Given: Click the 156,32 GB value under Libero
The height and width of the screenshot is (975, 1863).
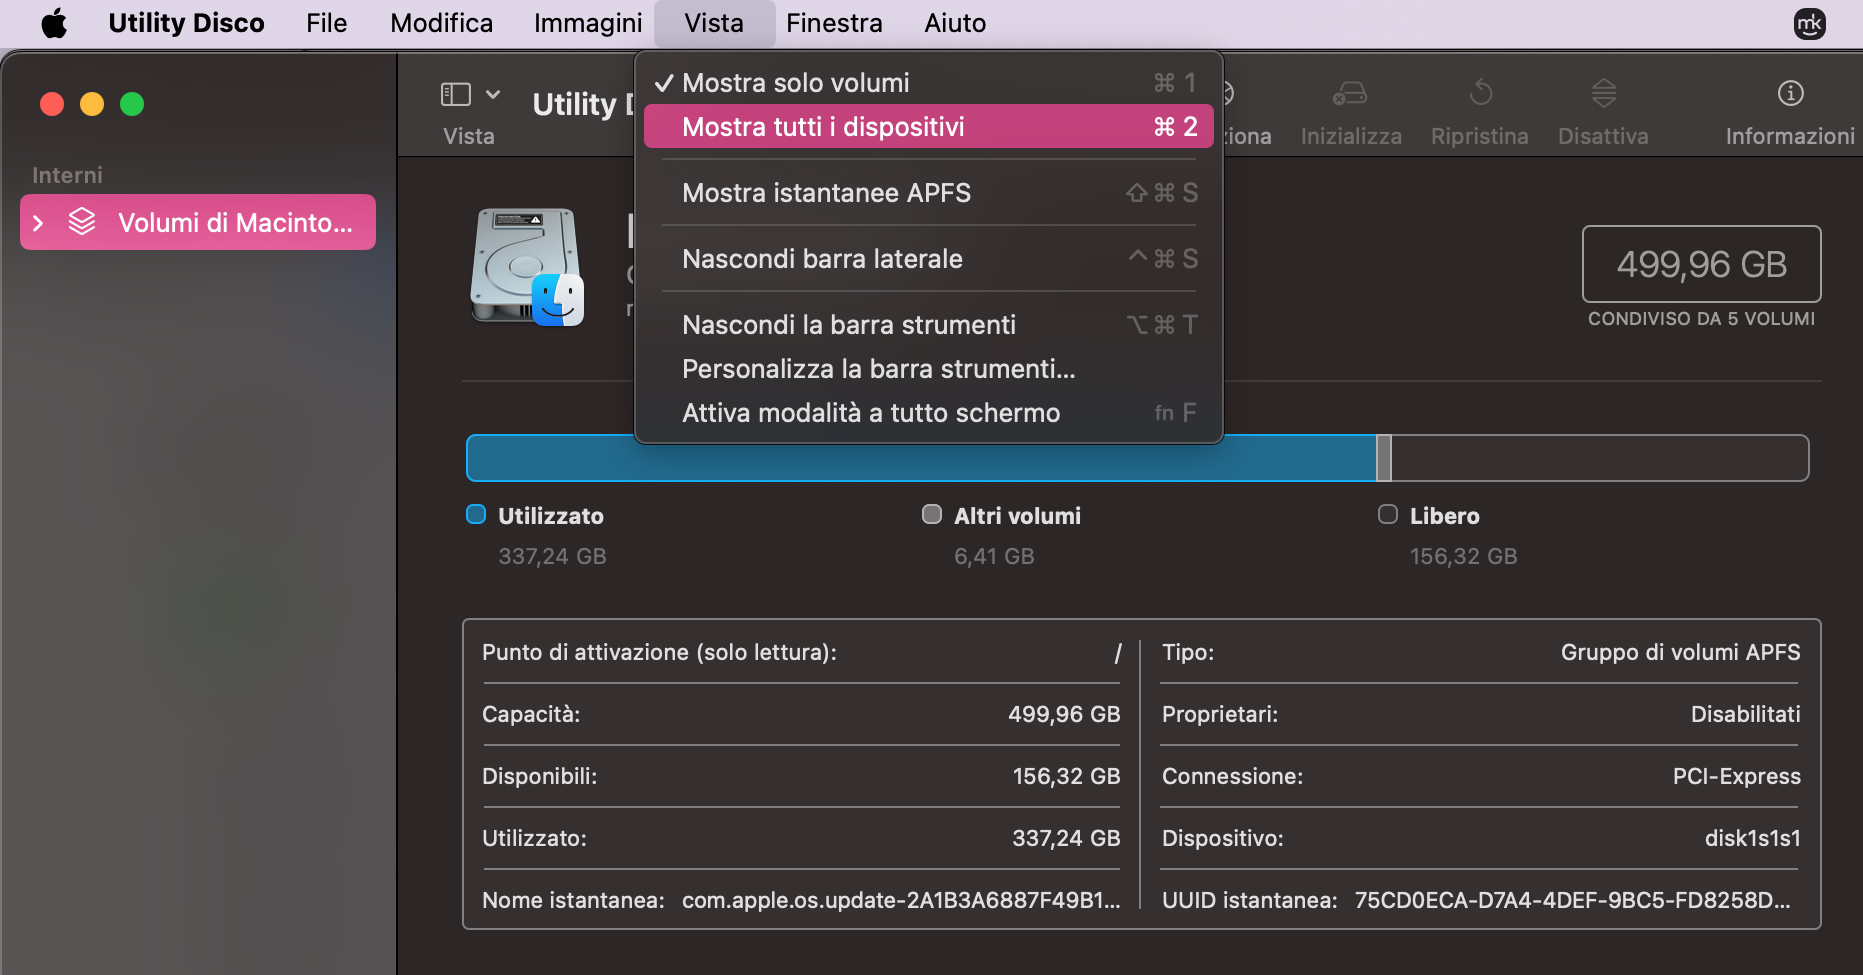Looking at the screenshot, I should [x=1463, y=556].
